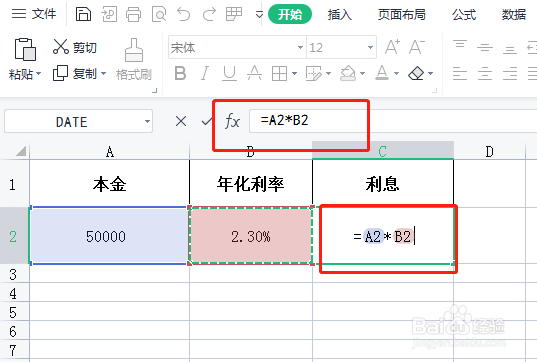Viewport: 537px width, 362px height.
Task: Decrease font size with A- icon
Action: point(417,47)
